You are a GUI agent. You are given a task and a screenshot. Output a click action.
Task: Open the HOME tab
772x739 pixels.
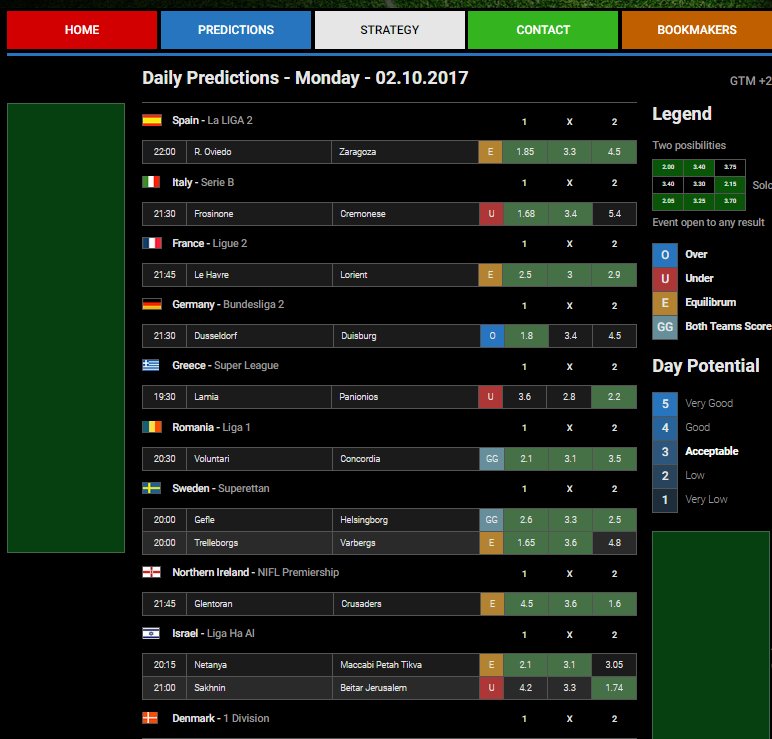tap(82, 30)
